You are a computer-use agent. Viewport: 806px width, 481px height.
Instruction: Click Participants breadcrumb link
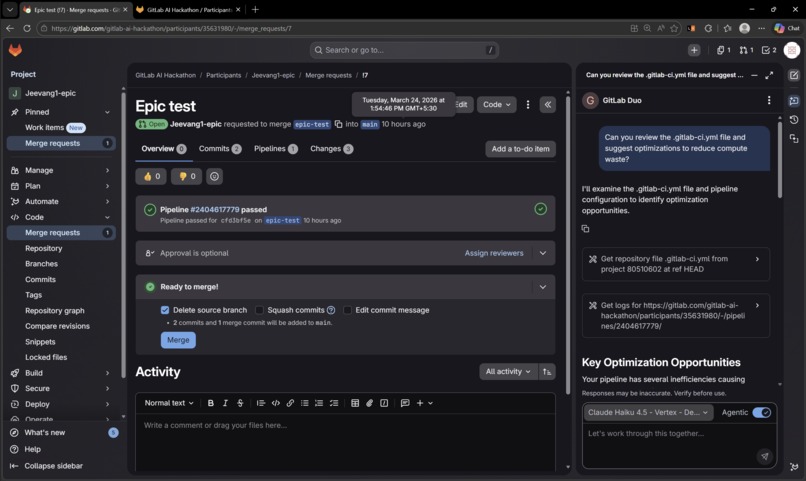(x=223, y=75)
